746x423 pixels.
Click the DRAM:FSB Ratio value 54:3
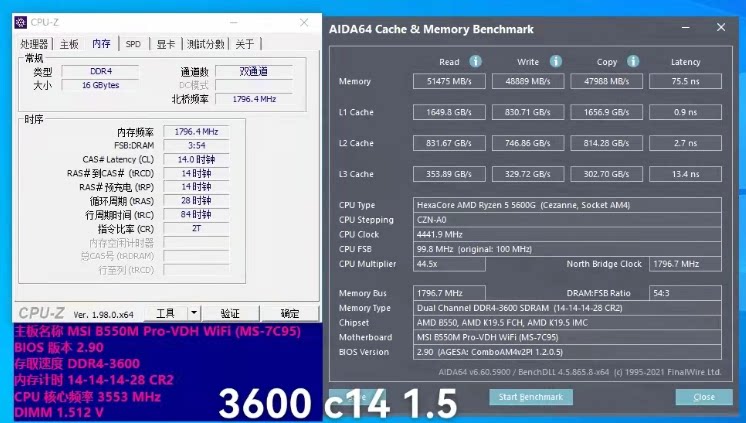click(685, 293)
